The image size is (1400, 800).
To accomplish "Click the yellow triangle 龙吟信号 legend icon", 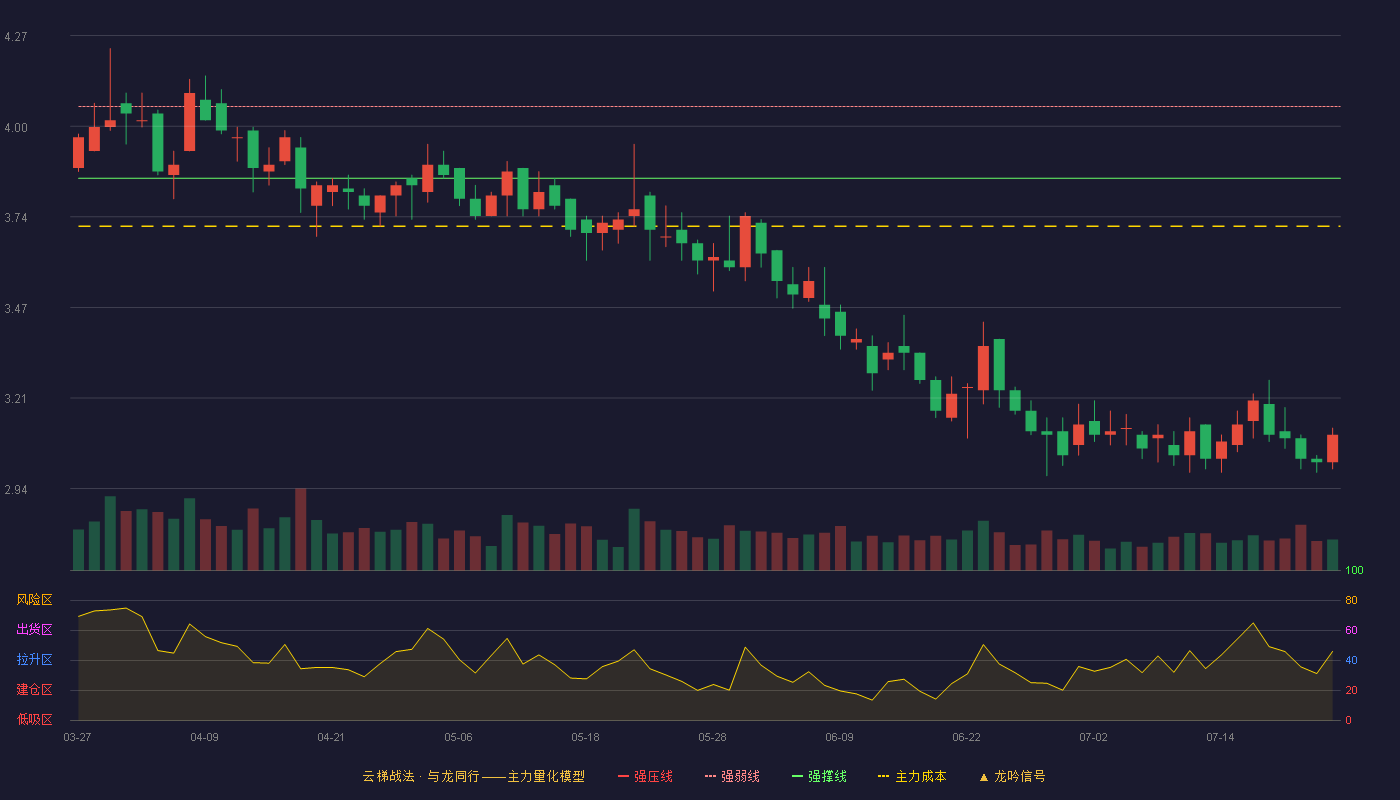I will pos(984,777).
